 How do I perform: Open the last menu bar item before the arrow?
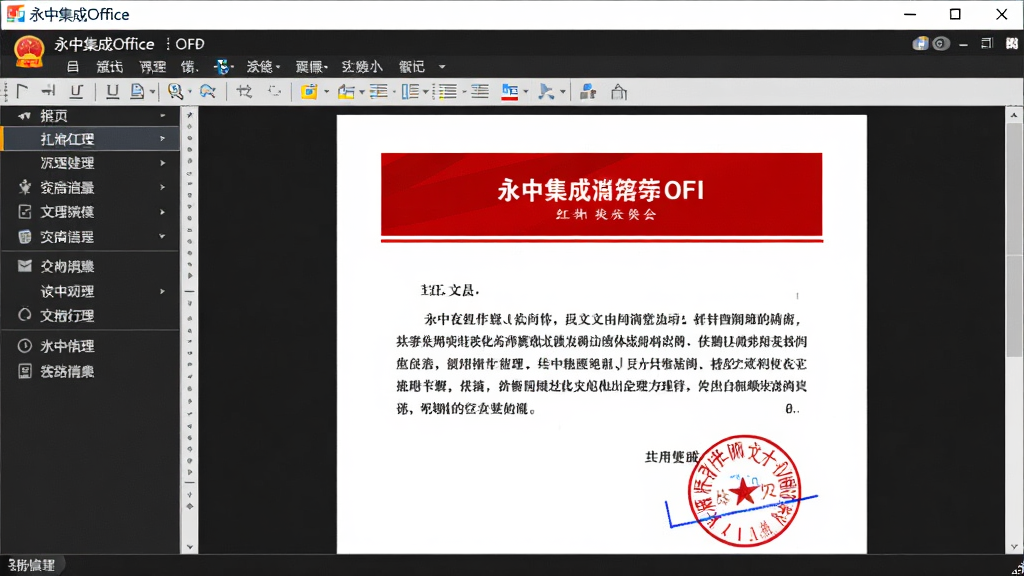click(411, 67)
